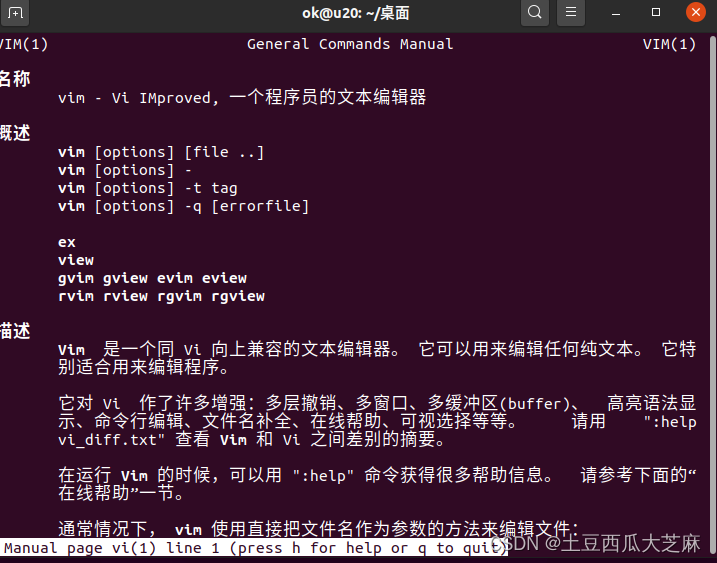Click the 概述 section heading
Viewport: 717px width, 563px height.
click(x=15, y=133)
